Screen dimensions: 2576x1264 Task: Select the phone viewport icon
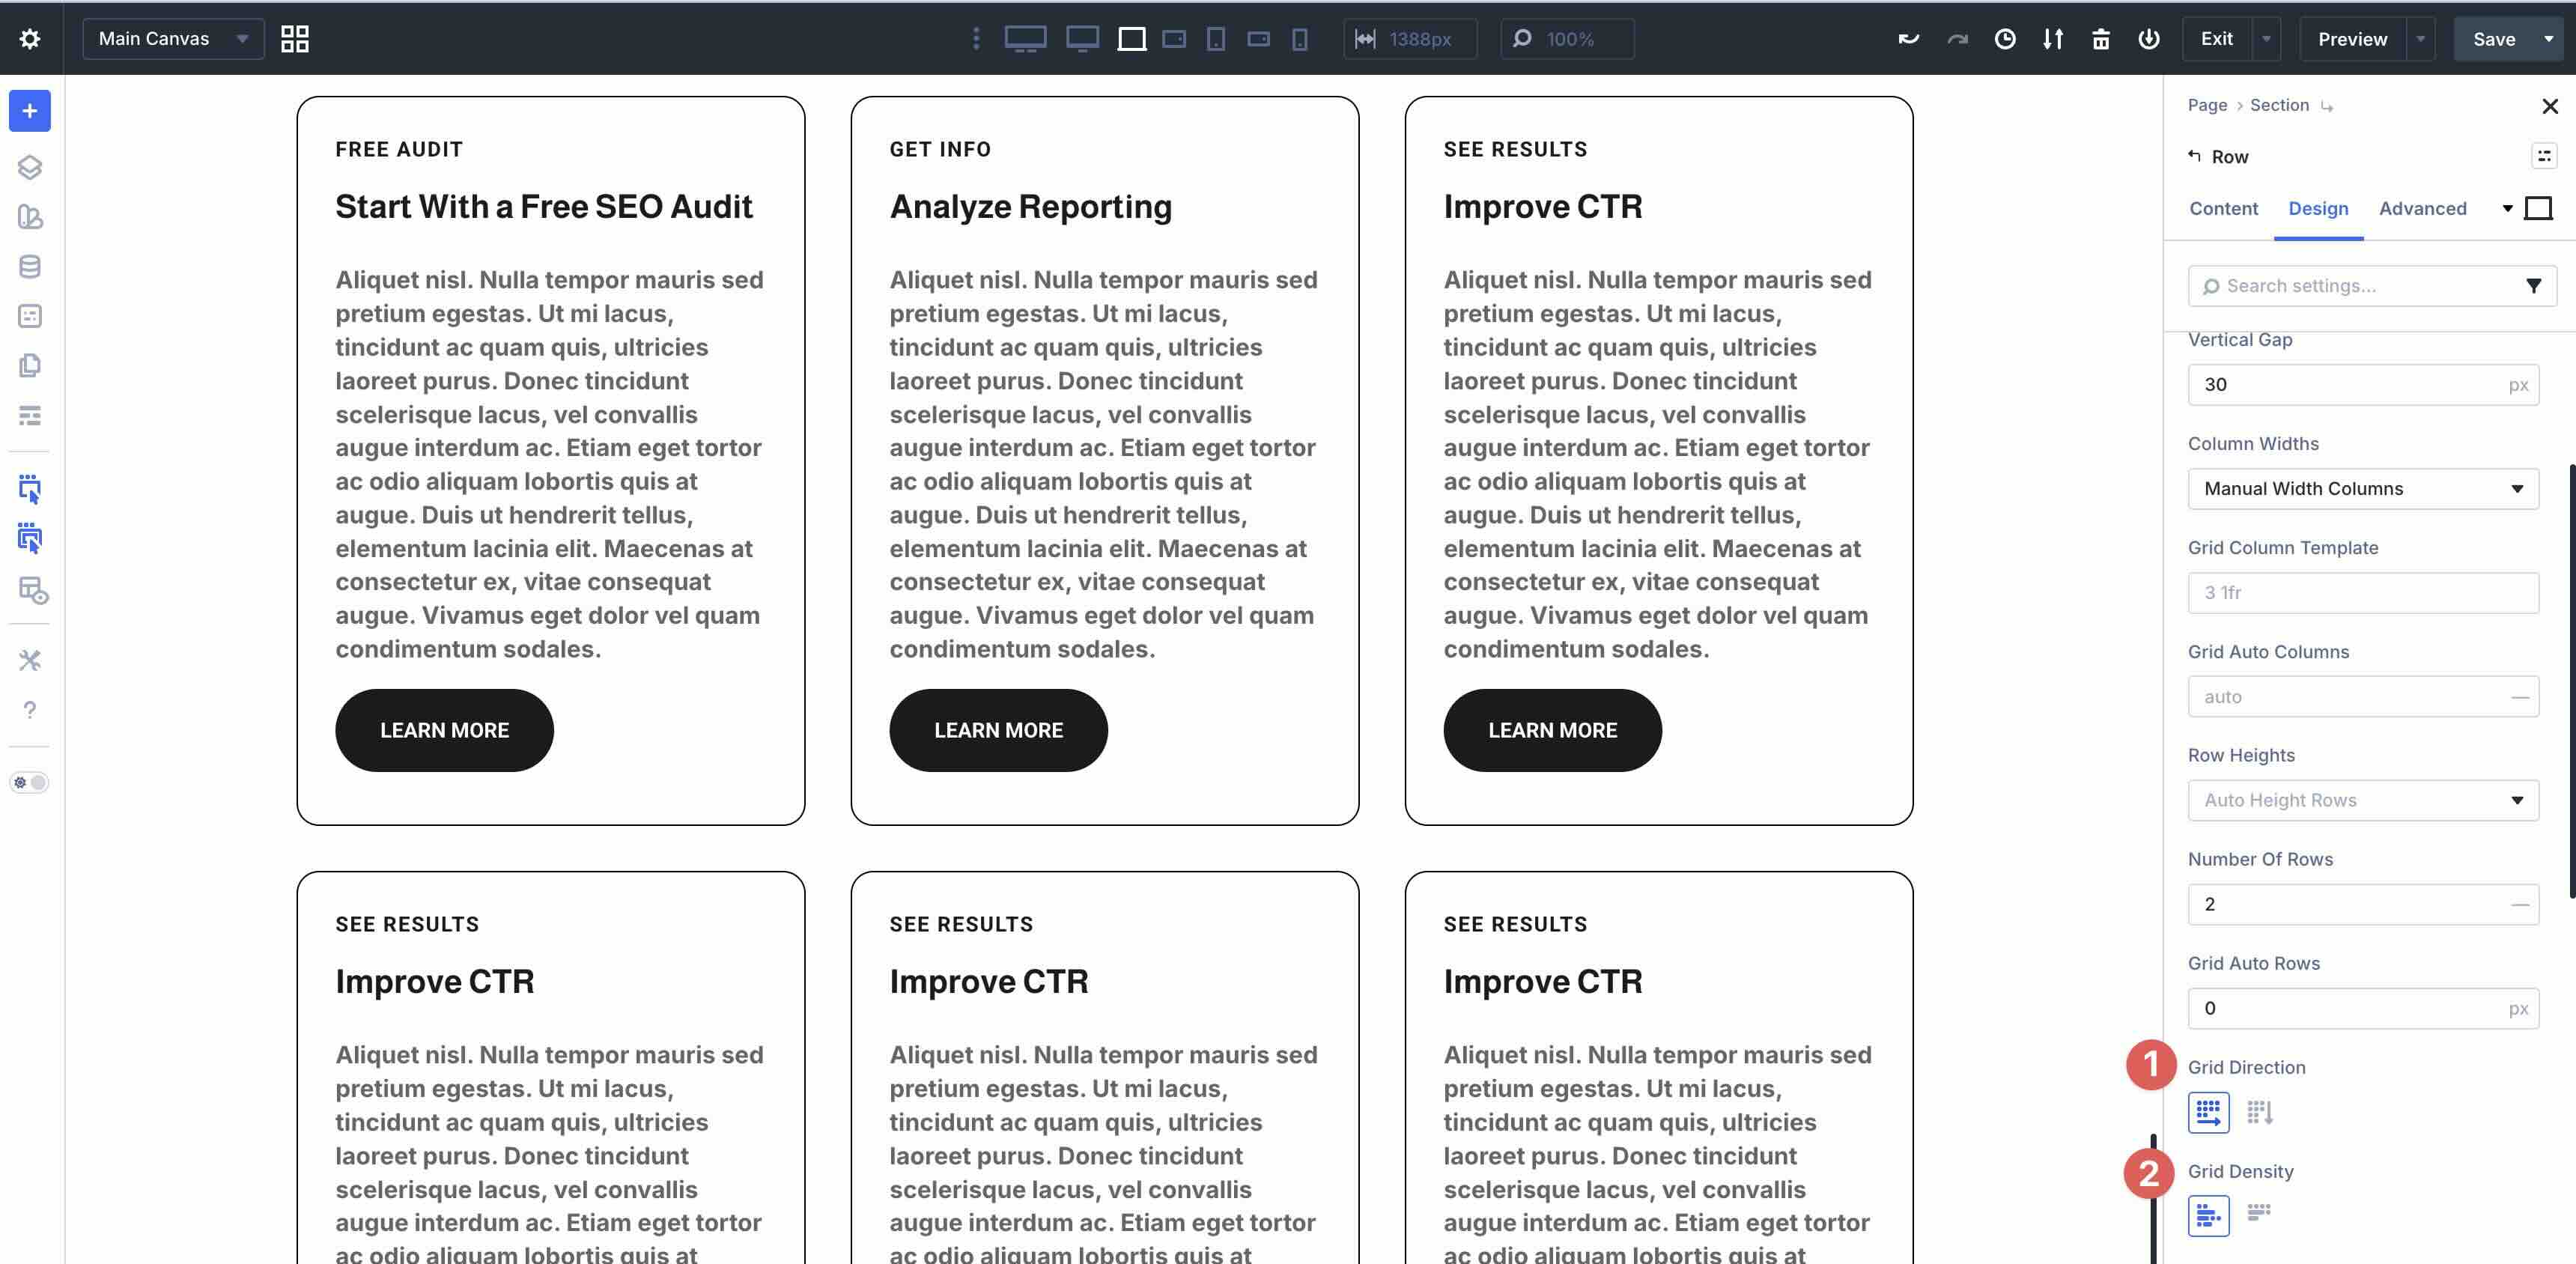pos(1299,39)
